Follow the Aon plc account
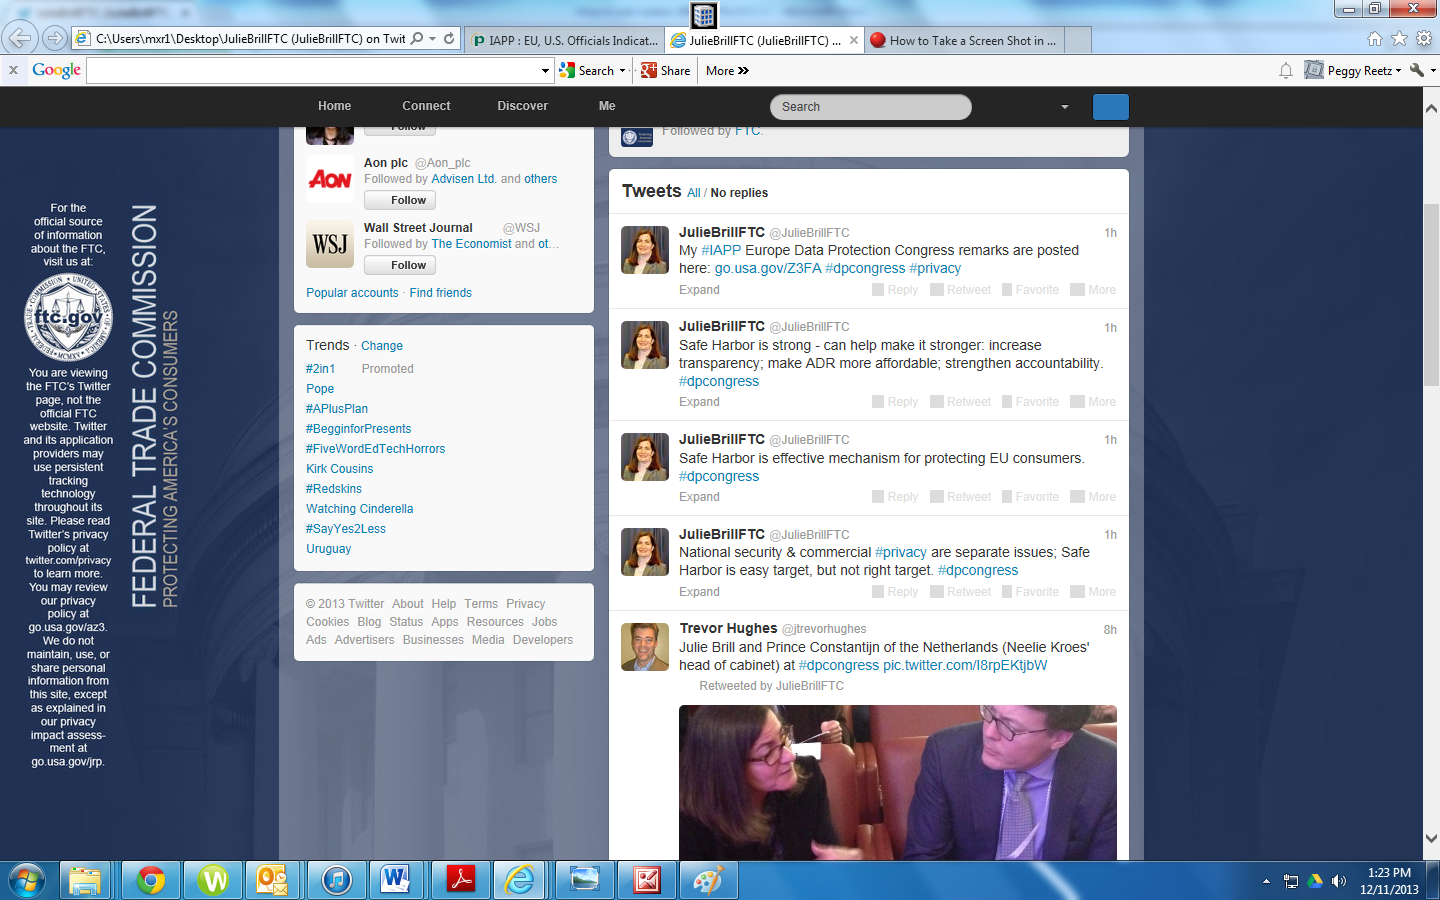The width and height of the screenshot is (1440, 900). tap(399, 200)
